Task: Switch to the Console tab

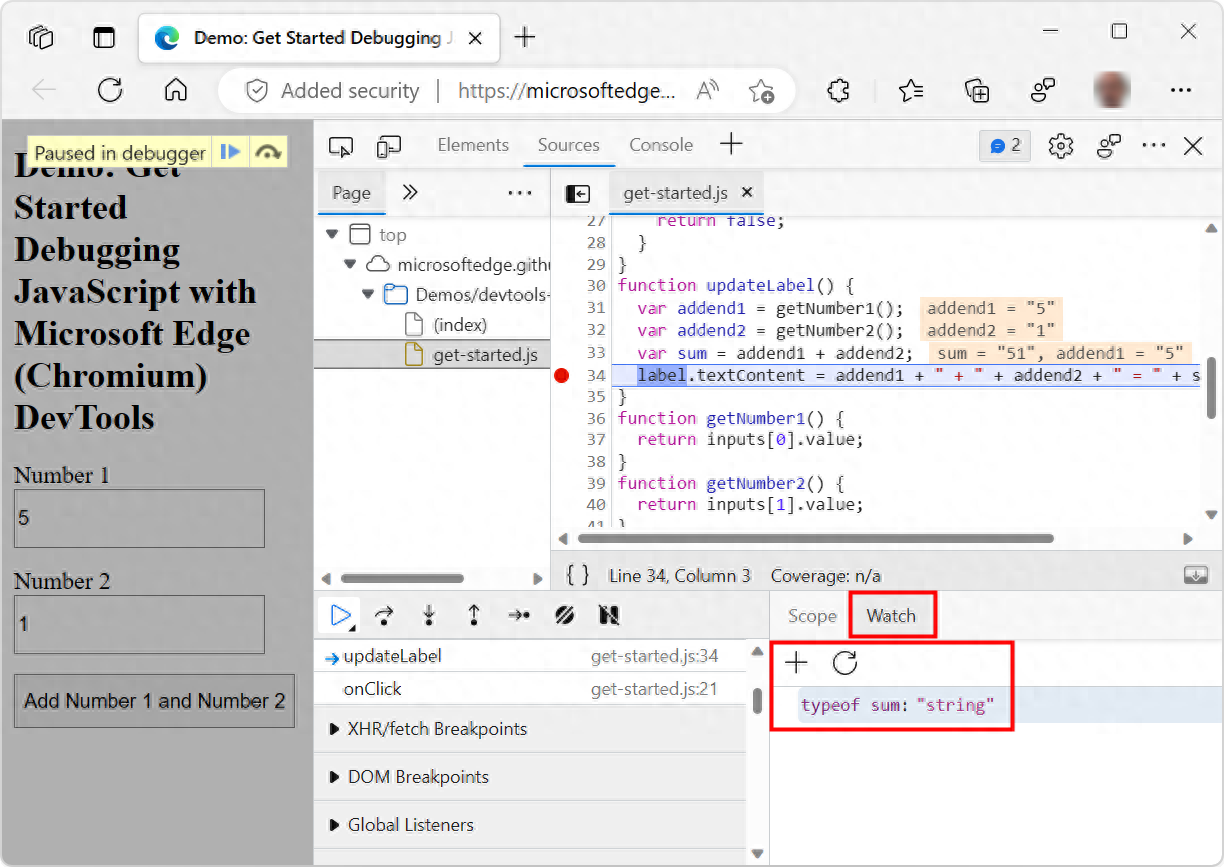Action: (x=661, y=145)
